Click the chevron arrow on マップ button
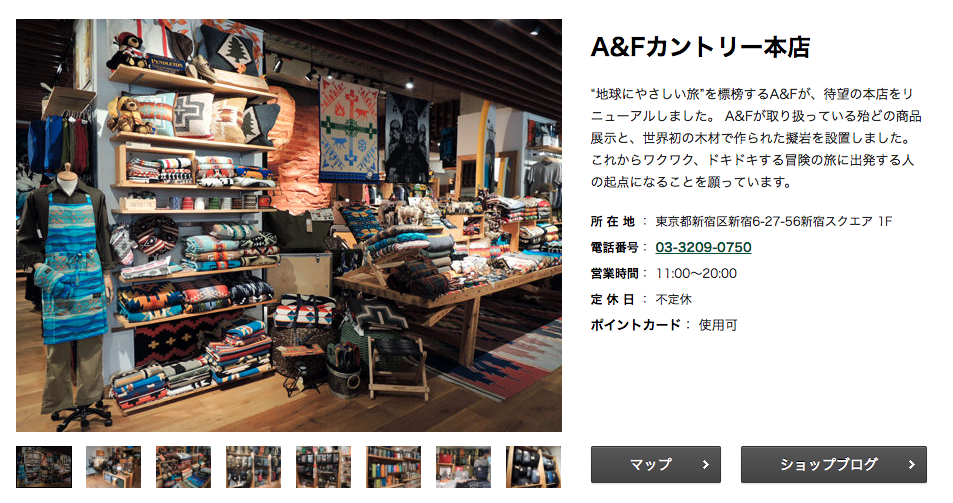Image resolution: width=953 pixels, height=503 pixels. pos(706,465)
